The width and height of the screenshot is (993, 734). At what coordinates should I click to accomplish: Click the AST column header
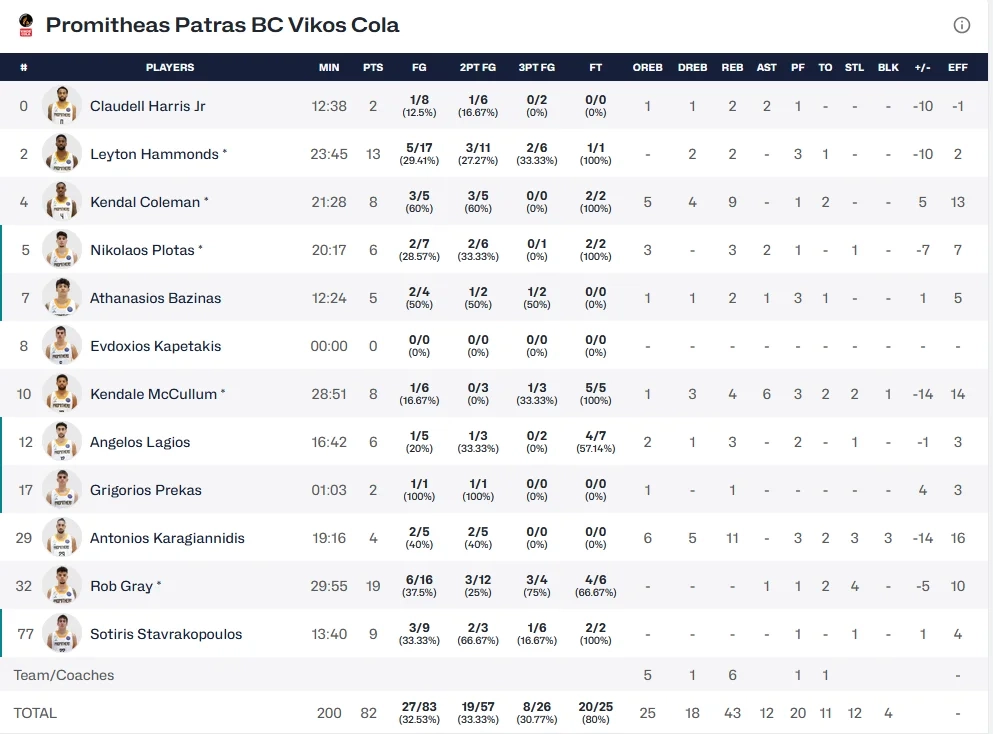(x=767, y=68)
